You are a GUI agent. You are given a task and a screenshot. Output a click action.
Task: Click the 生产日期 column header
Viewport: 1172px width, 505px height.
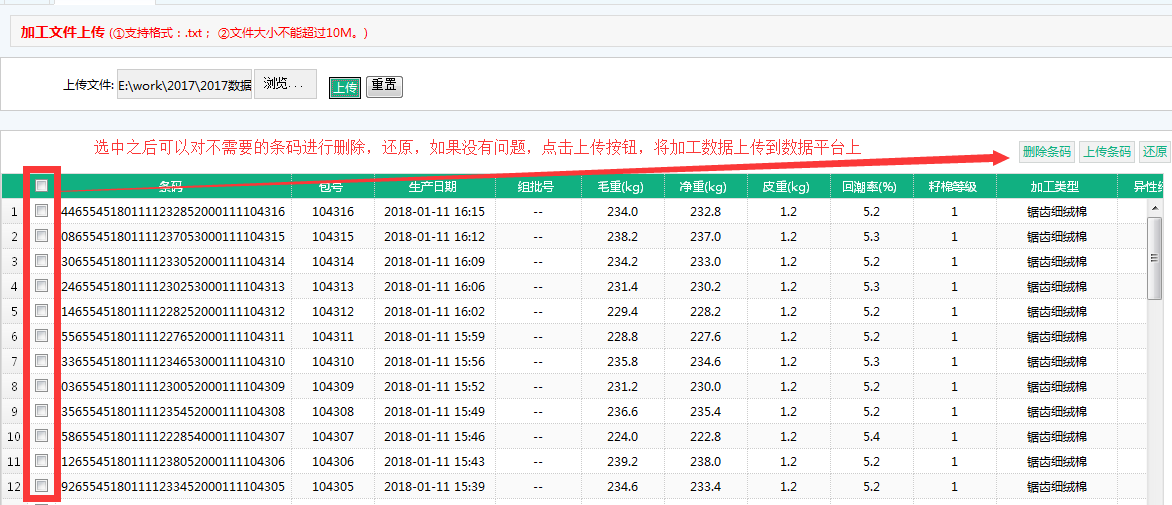(x=434, y=186)
